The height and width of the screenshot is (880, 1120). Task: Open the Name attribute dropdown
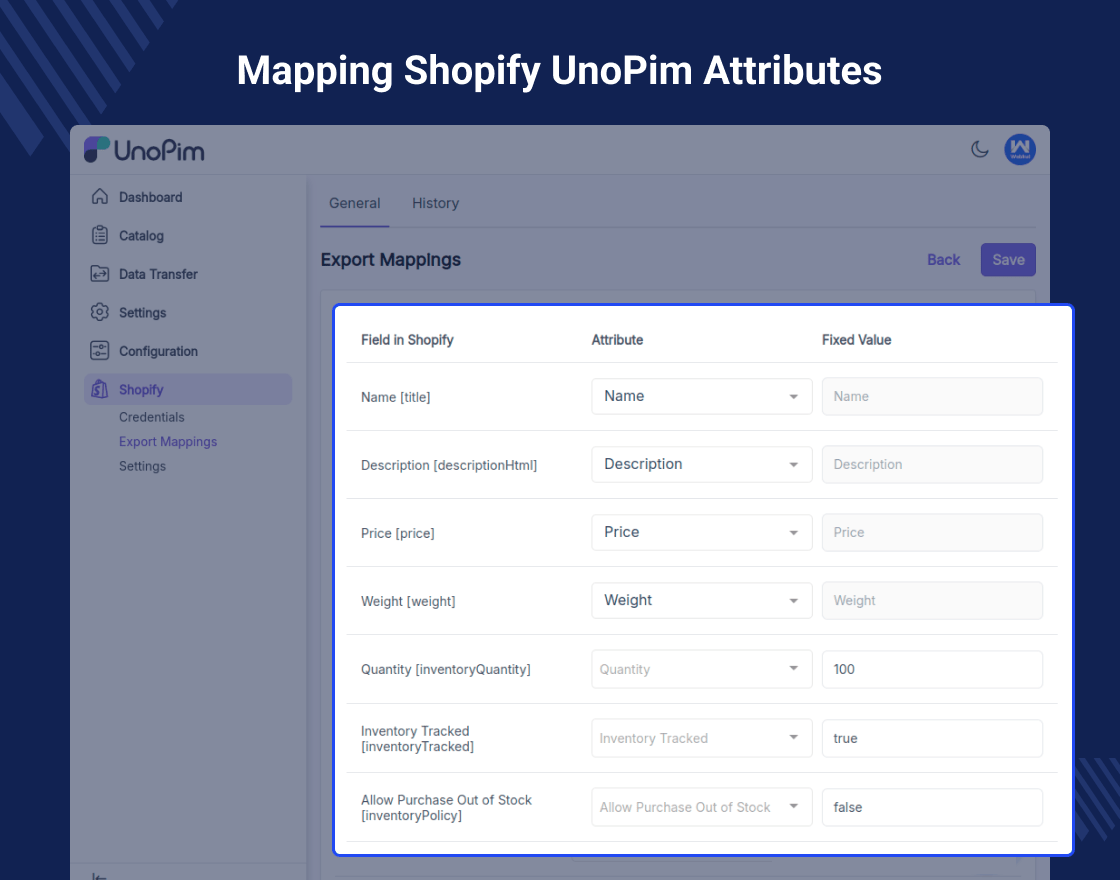[701, 396]
